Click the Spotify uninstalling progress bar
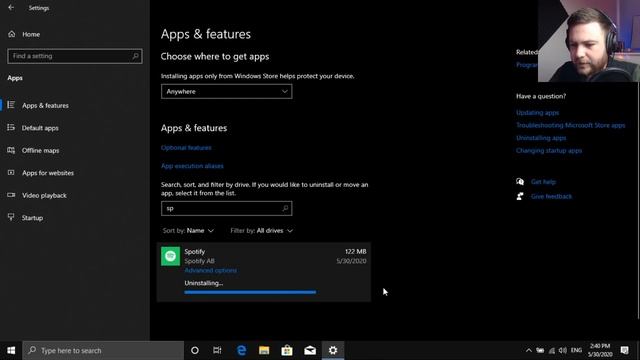The image size is (640, 360). click(x=250, y=292)
